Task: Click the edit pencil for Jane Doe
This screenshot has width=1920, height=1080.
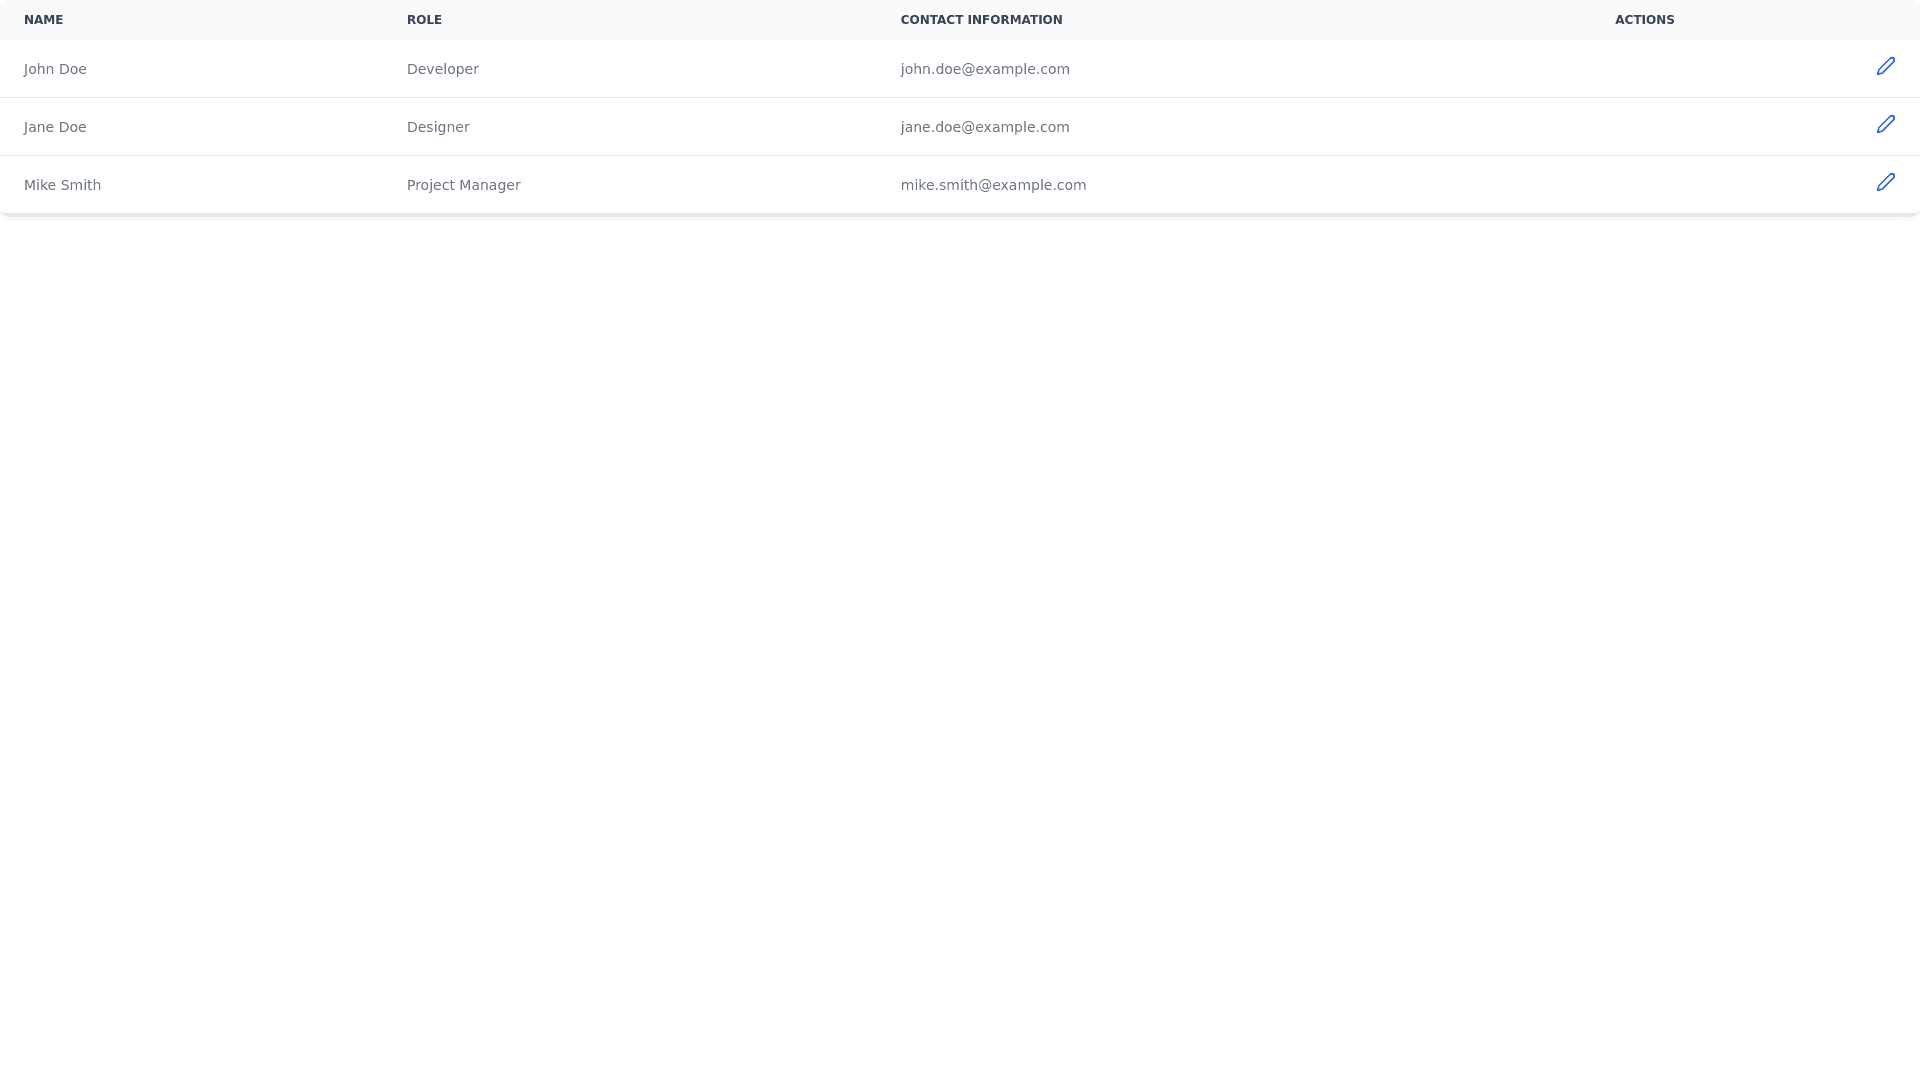Action: [x=1885, y=124]
